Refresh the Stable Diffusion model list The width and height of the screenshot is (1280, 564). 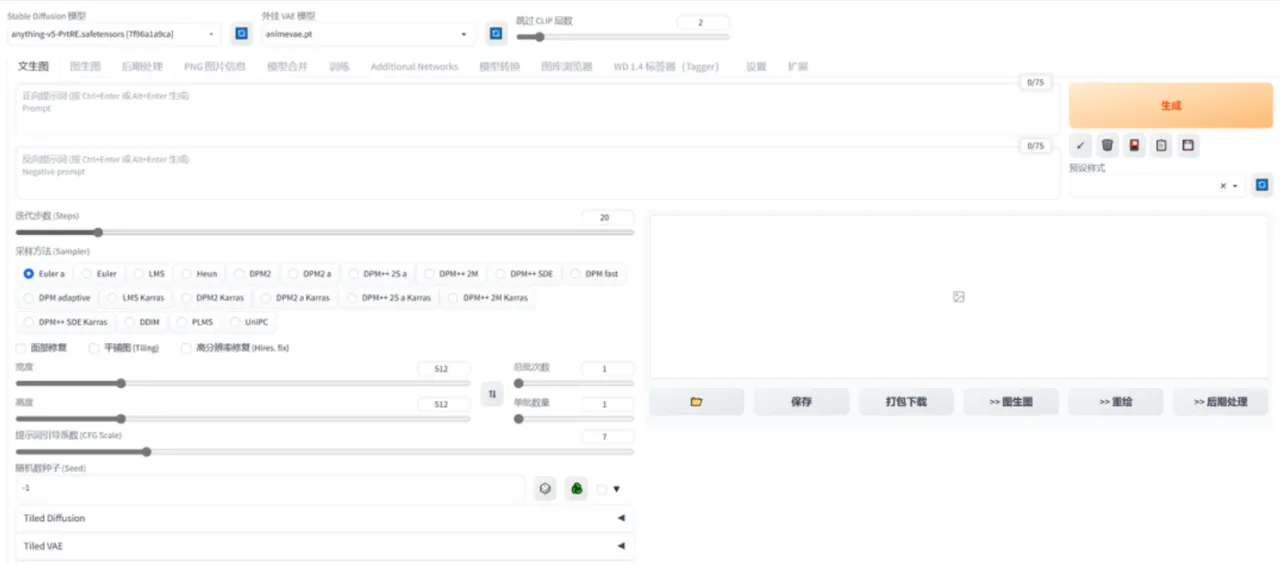coord(241,34)
